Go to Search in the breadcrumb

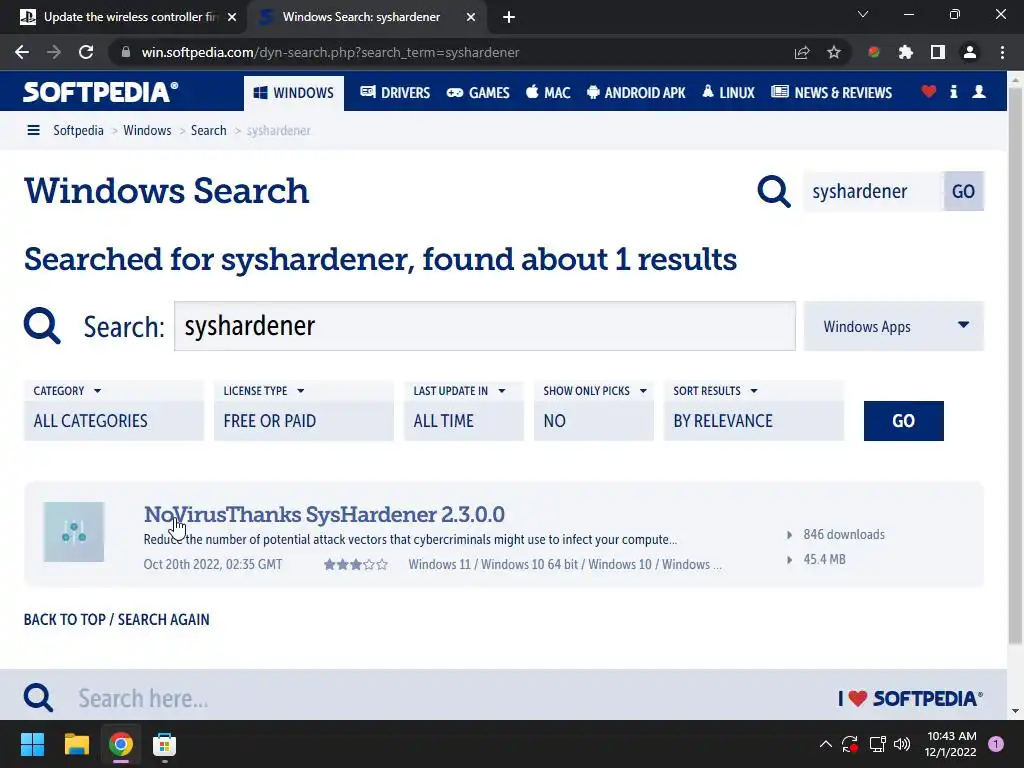pyautogui.click(x=208, y=131)
